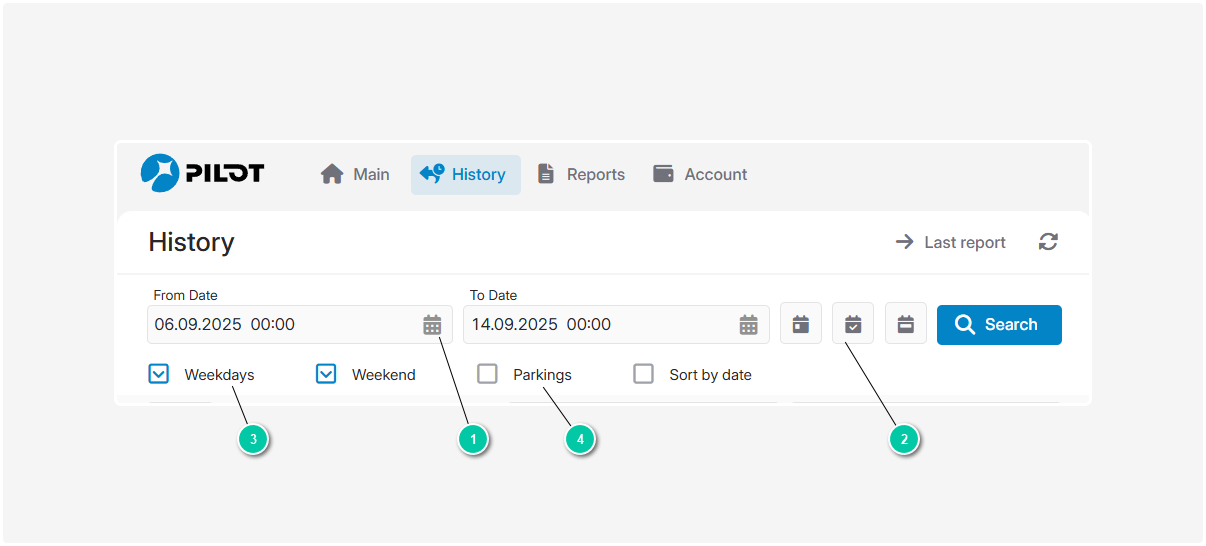
Task: Uncheck the Weekdays checkbox
Action: point(159,374)
